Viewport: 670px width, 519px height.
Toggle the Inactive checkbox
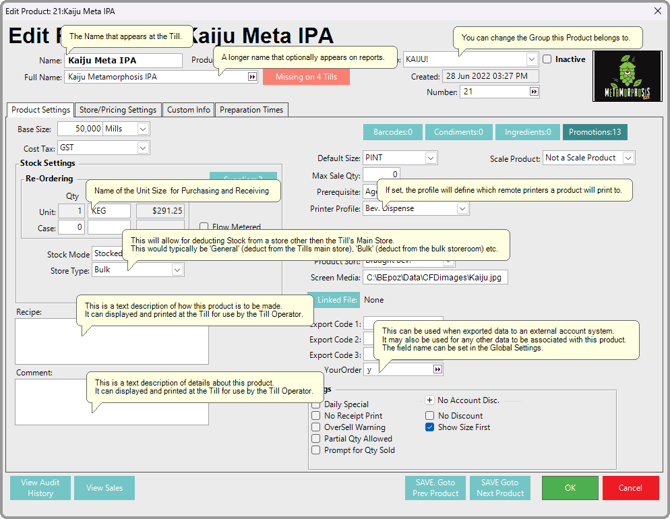coord(547,60)
